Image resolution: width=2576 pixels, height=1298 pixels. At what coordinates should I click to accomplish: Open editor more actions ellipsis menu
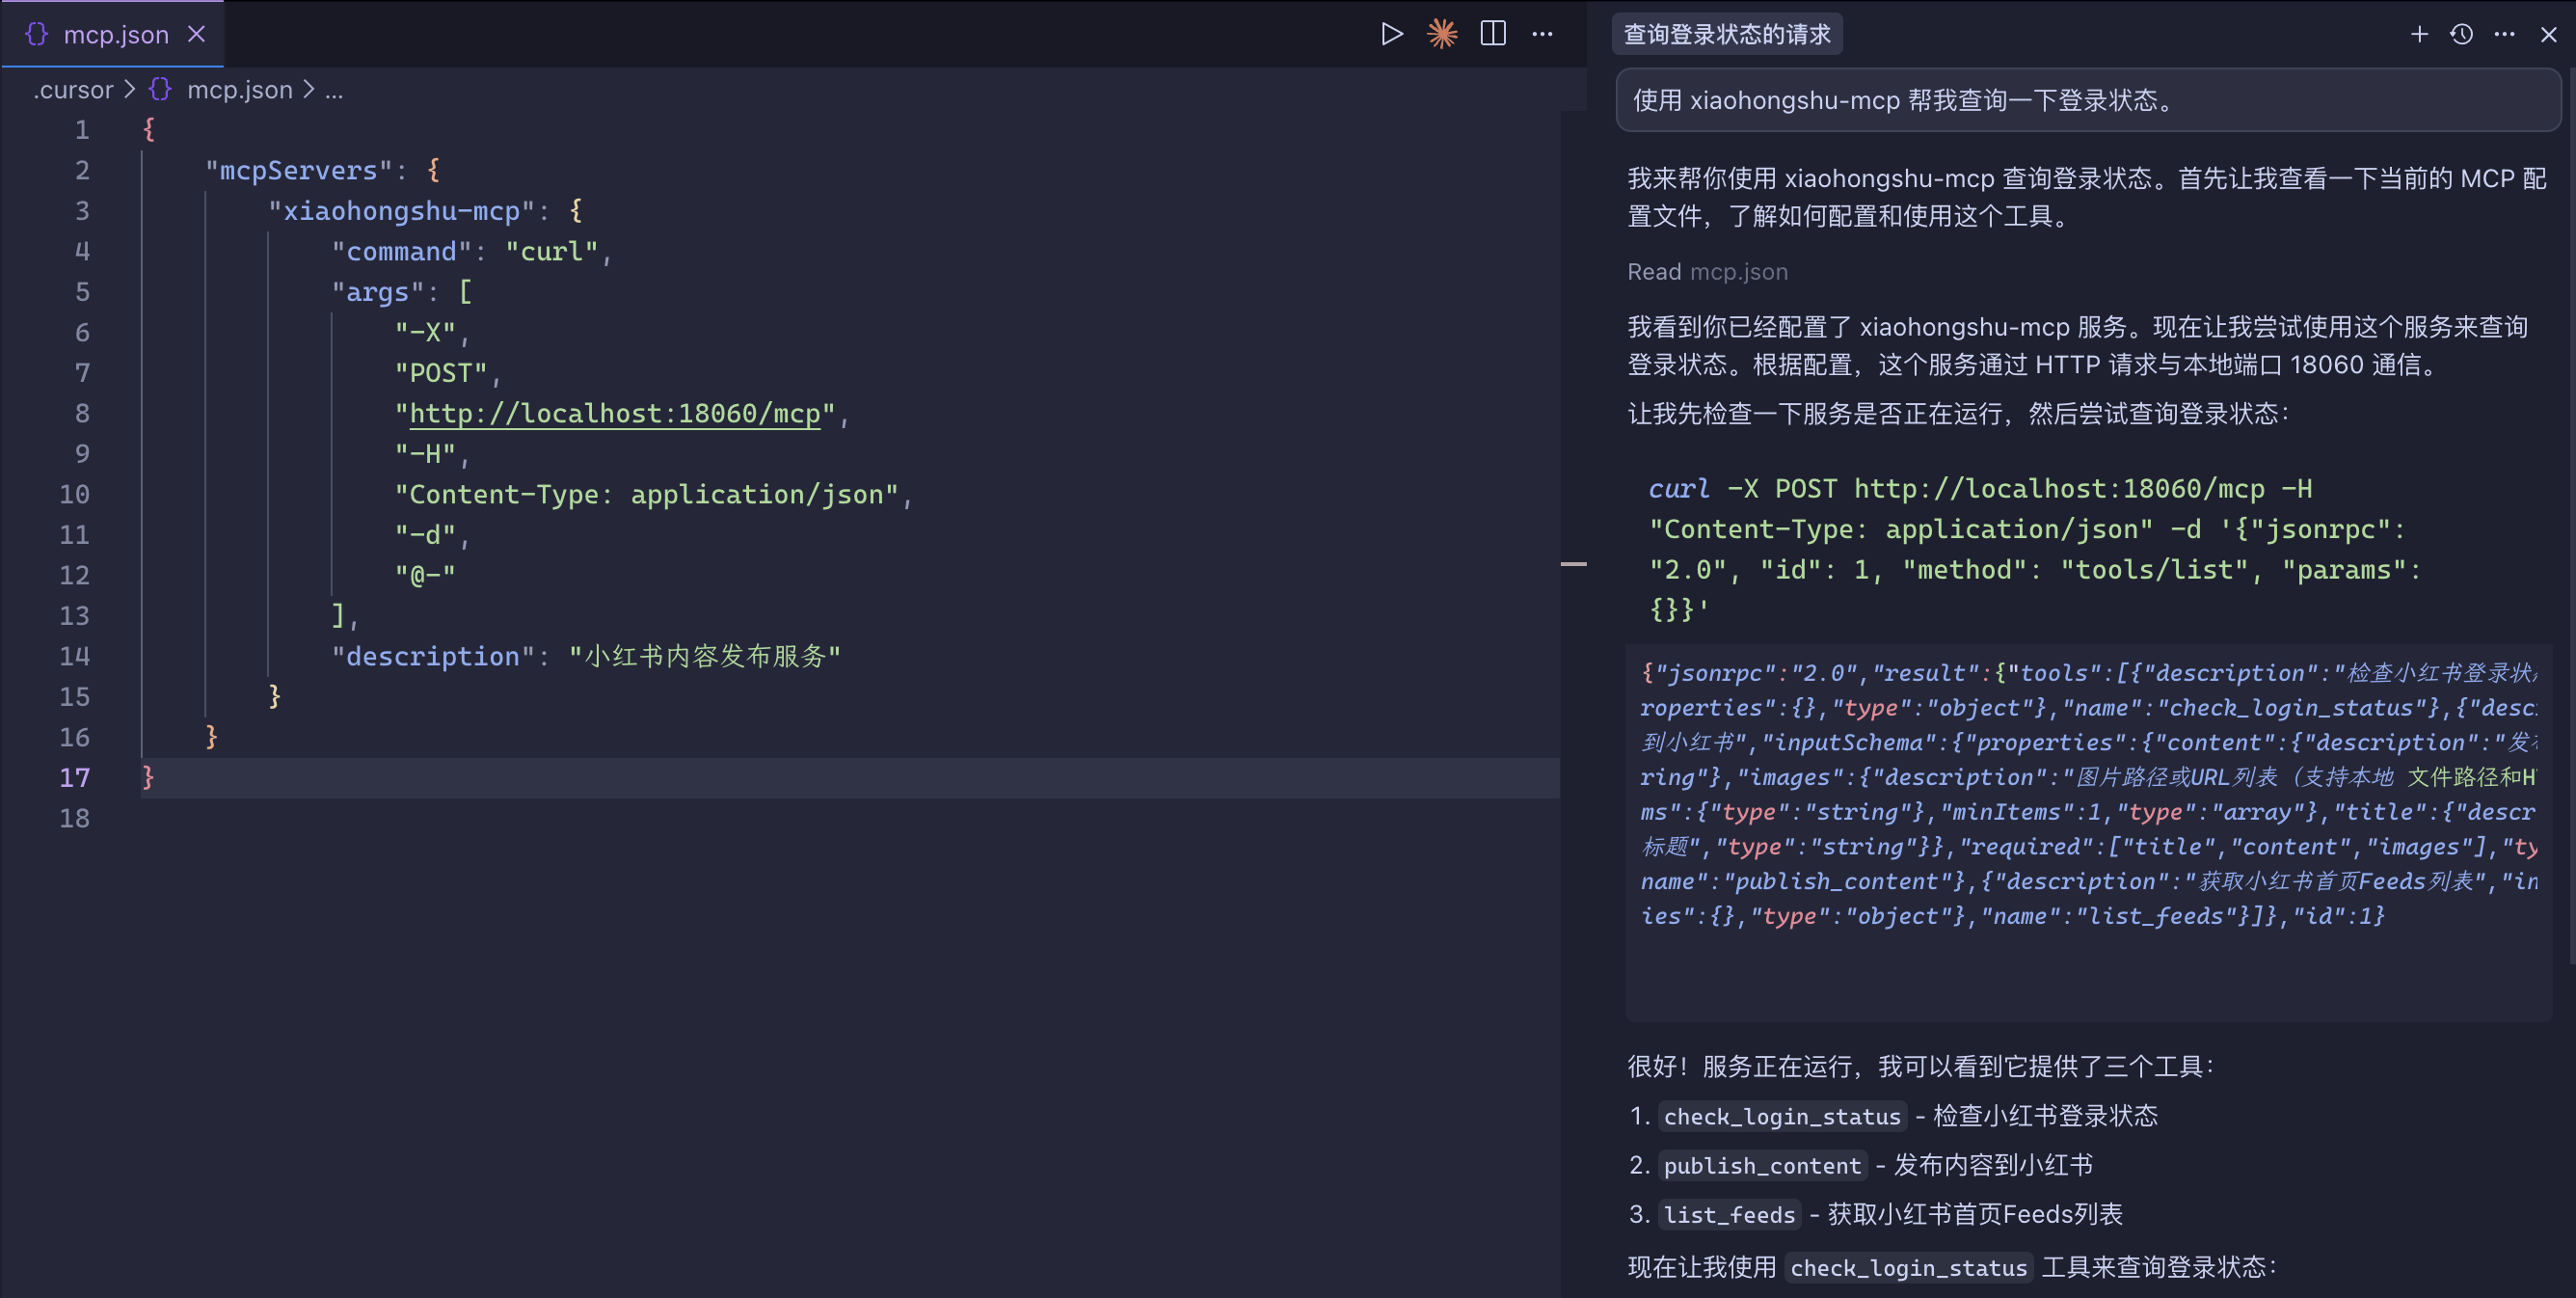pyautogui.click(x=1543, y=34)
